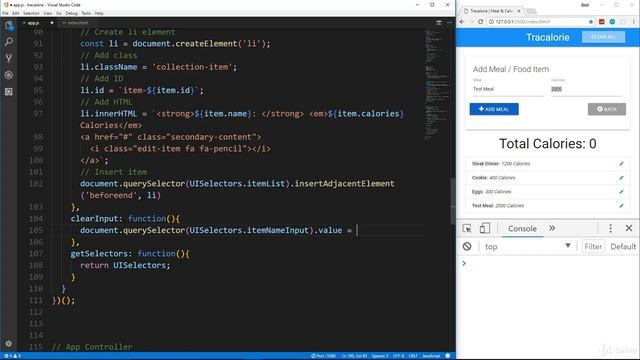Viewport: 640px width, 360px height.
Task: Open the console context 'top' dropdown
Action: [527, 247]
